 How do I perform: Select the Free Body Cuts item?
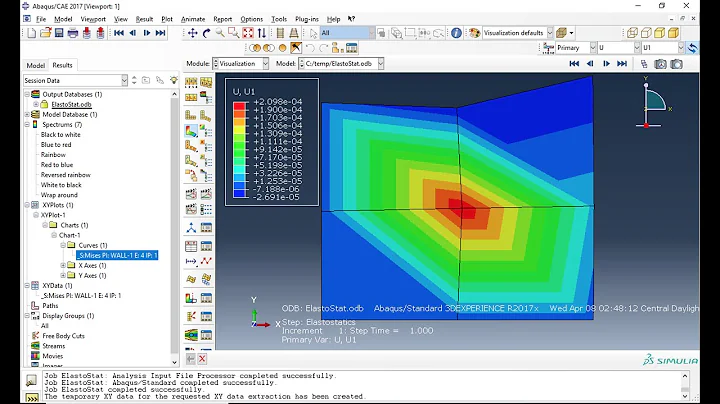pos(63,336)
